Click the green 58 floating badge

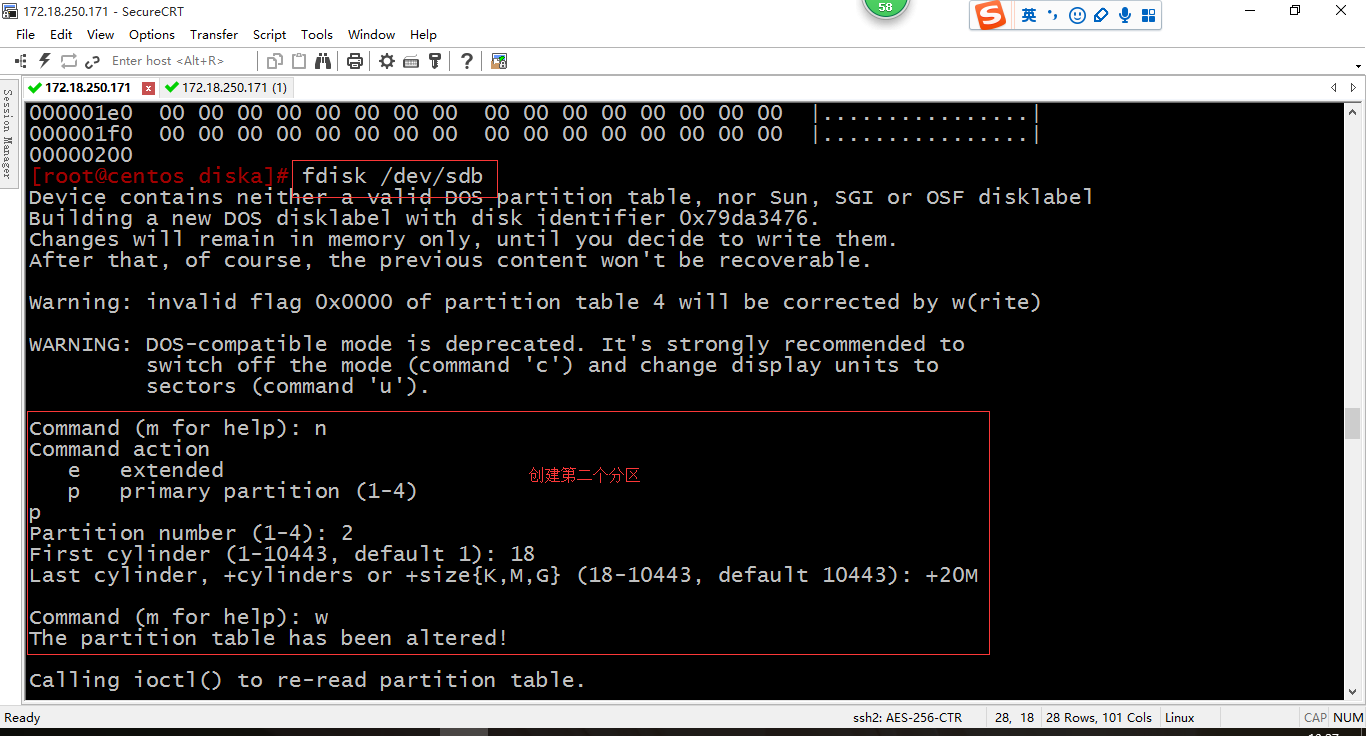(885, 7)
